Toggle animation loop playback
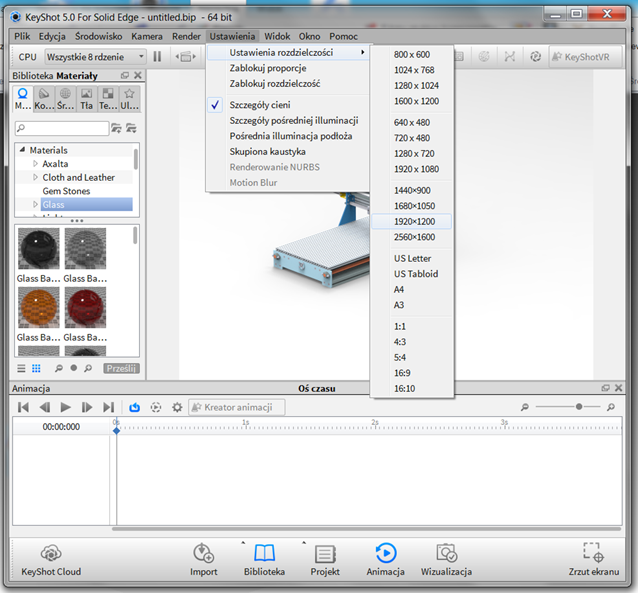The width and height of the screenshot is (638, 593). point(135,407)
